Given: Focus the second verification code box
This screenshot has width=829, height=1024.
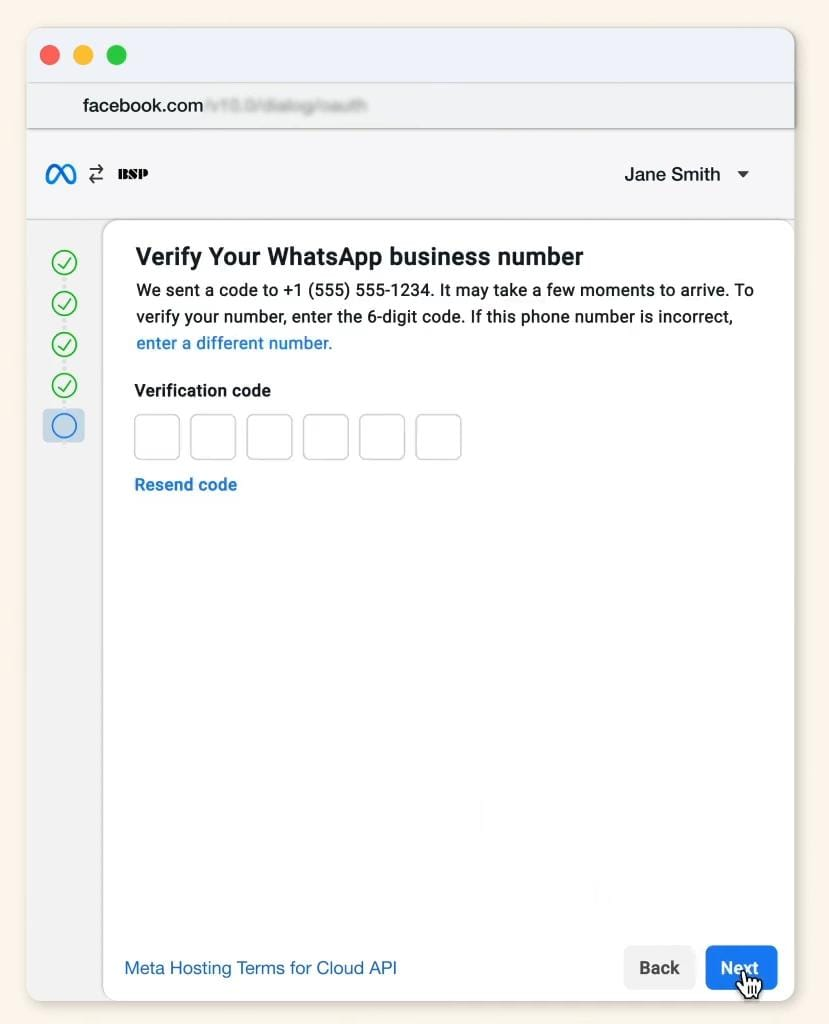Looking at the screenshot, I should 213,437.
